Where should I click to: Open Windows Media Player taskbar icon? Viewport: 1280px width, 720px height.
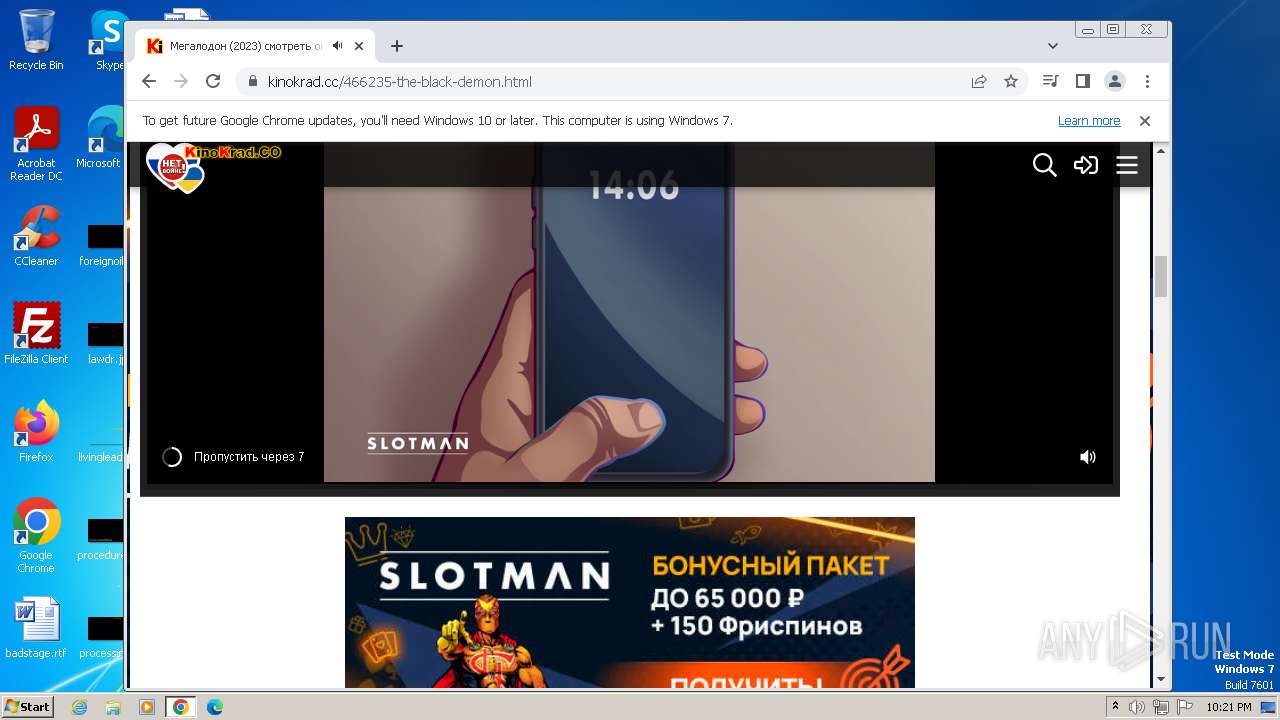(x=147, y=707)
